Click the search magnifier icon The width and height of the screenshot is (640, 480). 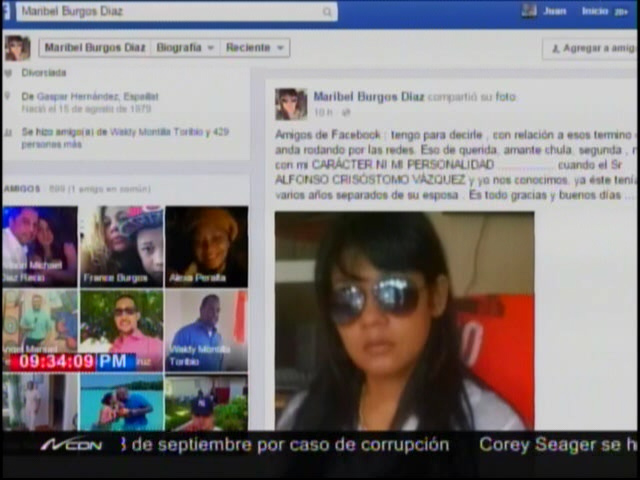(x=327, y=12)
